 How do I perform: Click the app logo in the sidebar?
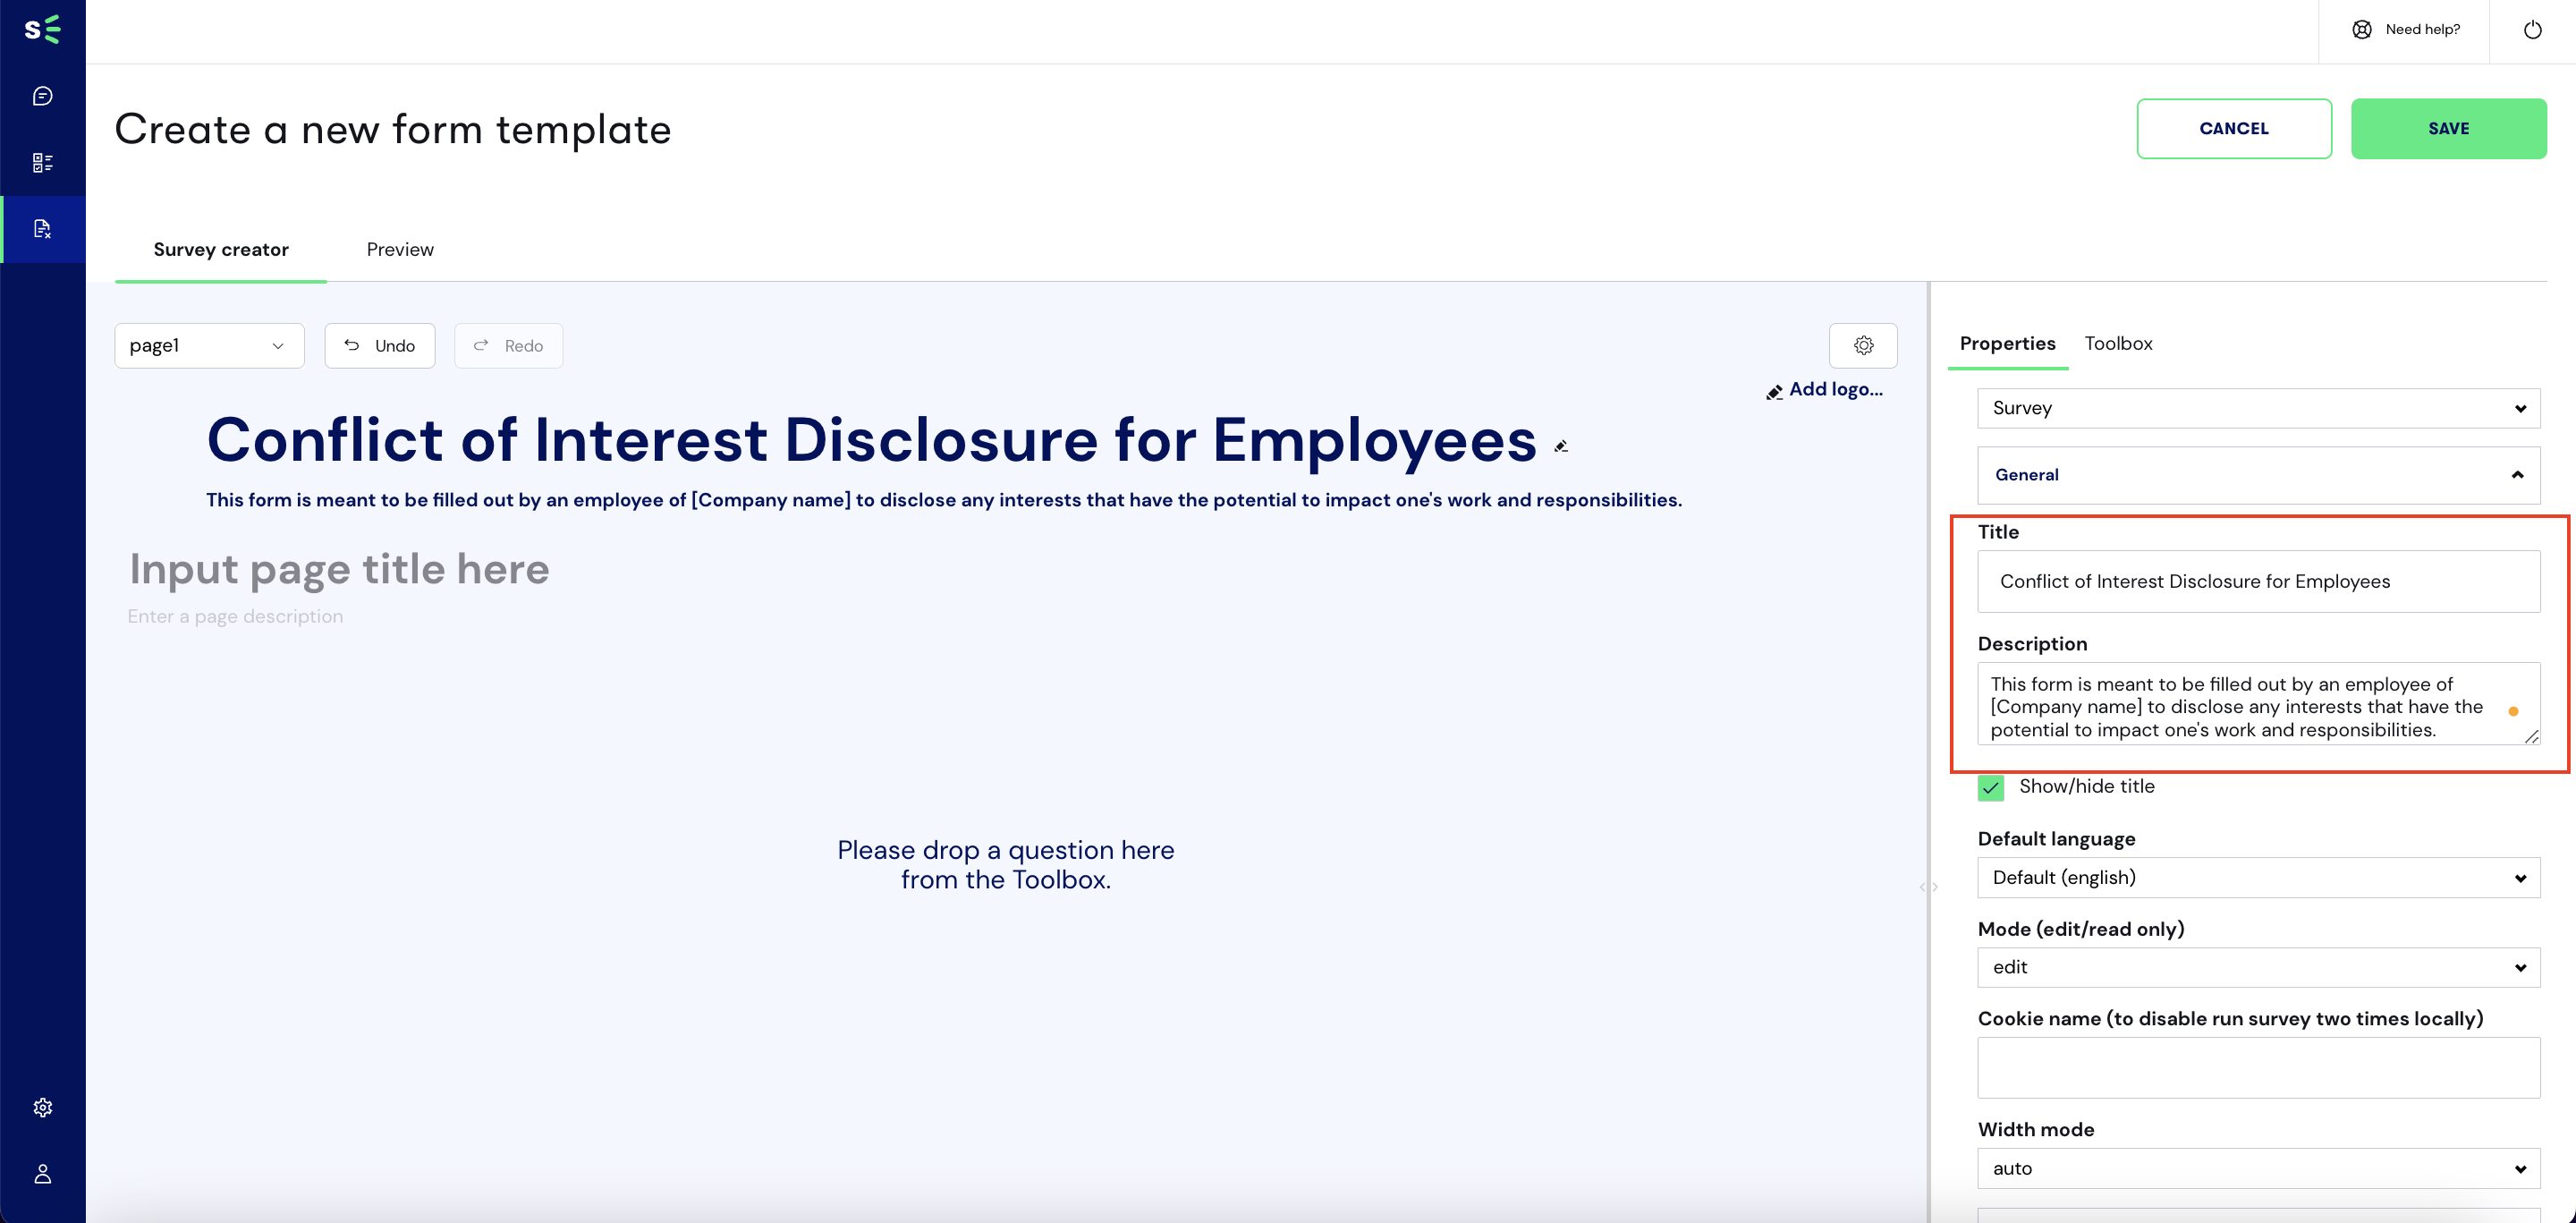pyautogui.click(x=42, y=29)
